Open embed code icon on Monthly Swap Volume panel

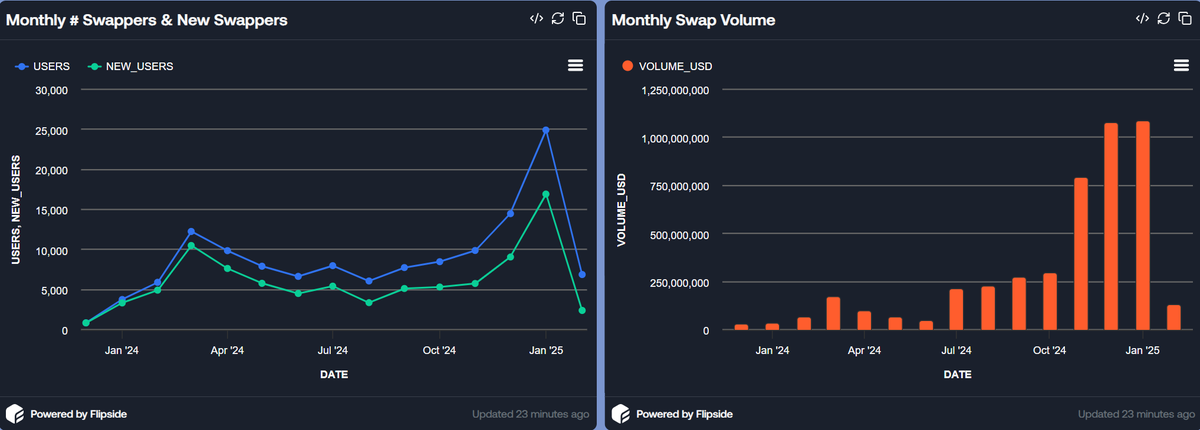click(x=1142, y=19)
